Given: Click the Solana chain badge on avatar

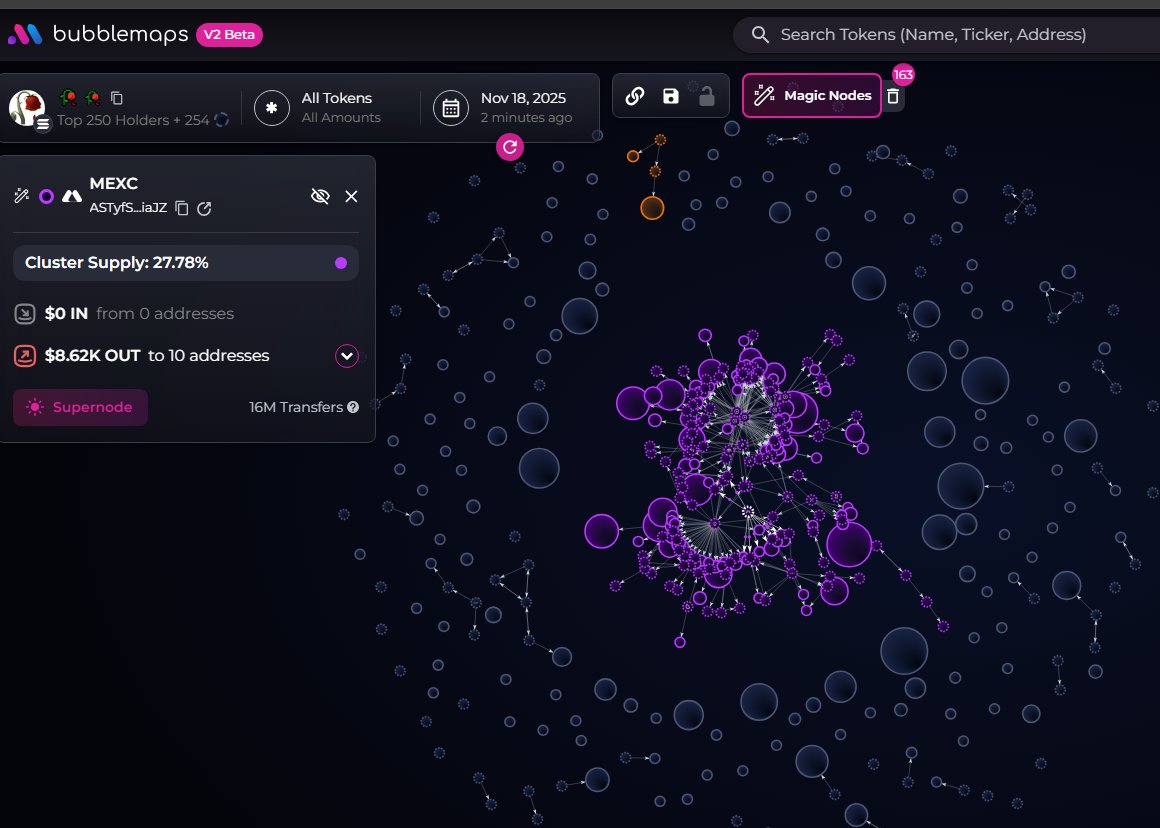Looking at the screenshot, I should pyautogui.click(x=44, y=124).
